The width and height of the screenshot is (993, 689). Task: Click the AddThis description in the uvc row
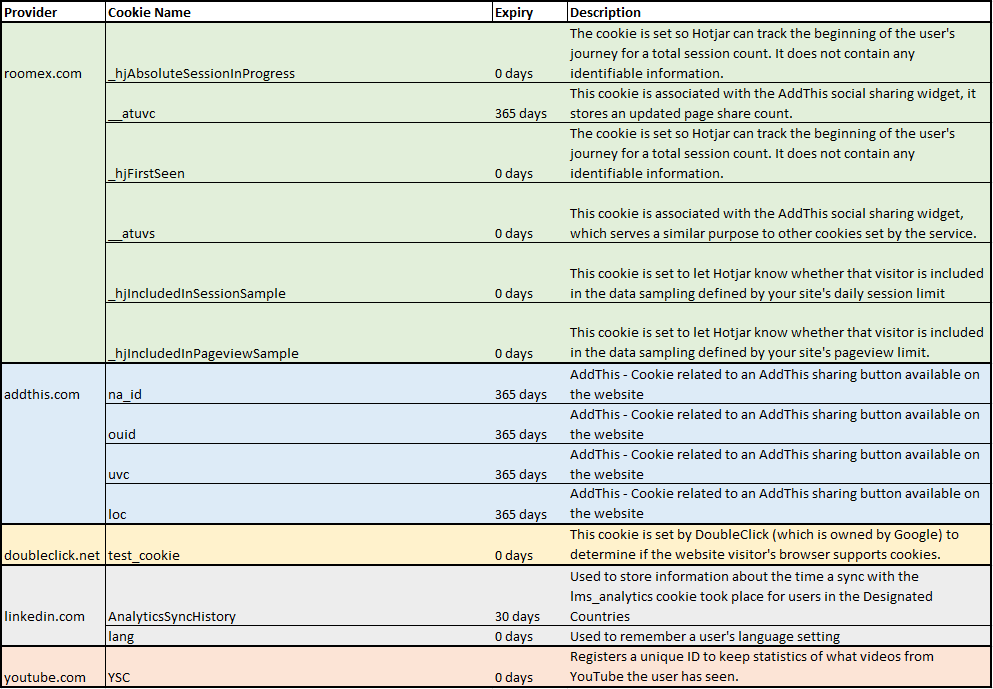click(x=780, y=464)
